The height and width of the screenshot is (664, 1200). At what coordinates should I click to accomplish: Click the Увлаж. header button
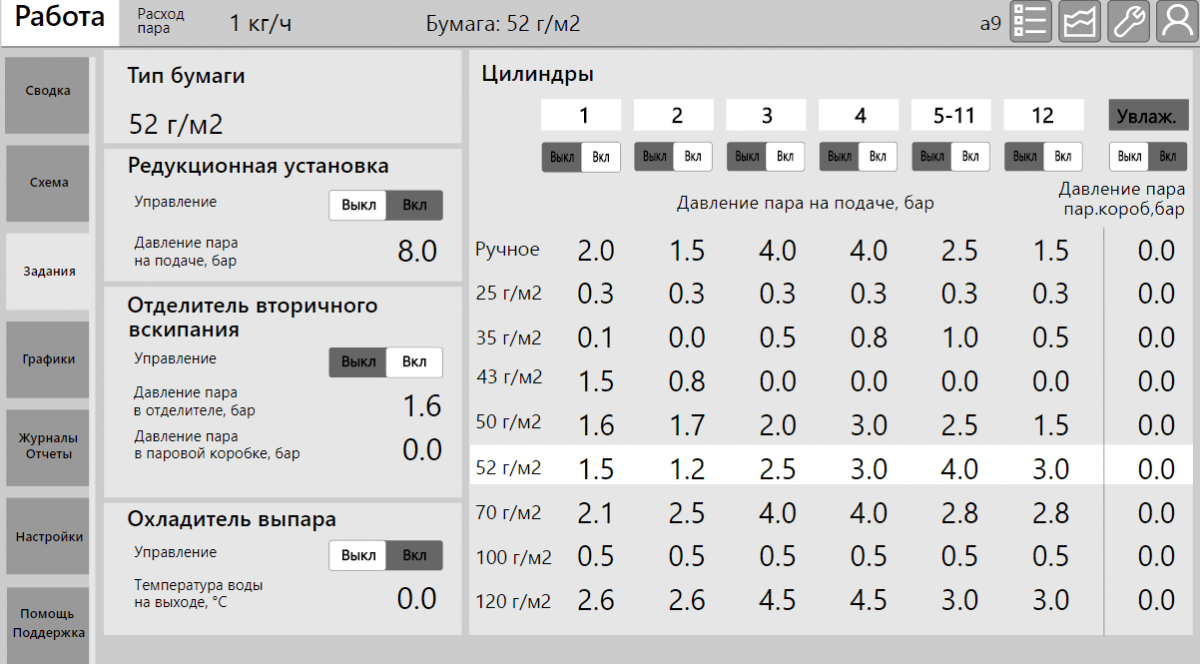coord(1148,116)
